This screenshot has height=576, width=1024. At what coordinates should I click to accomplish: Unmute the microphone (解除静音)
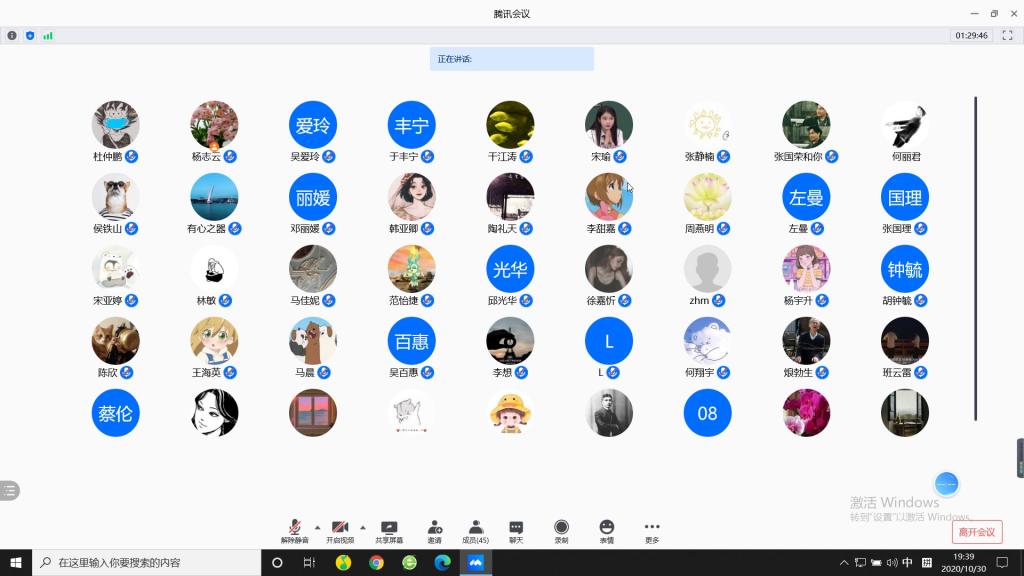tap(294, 529)
